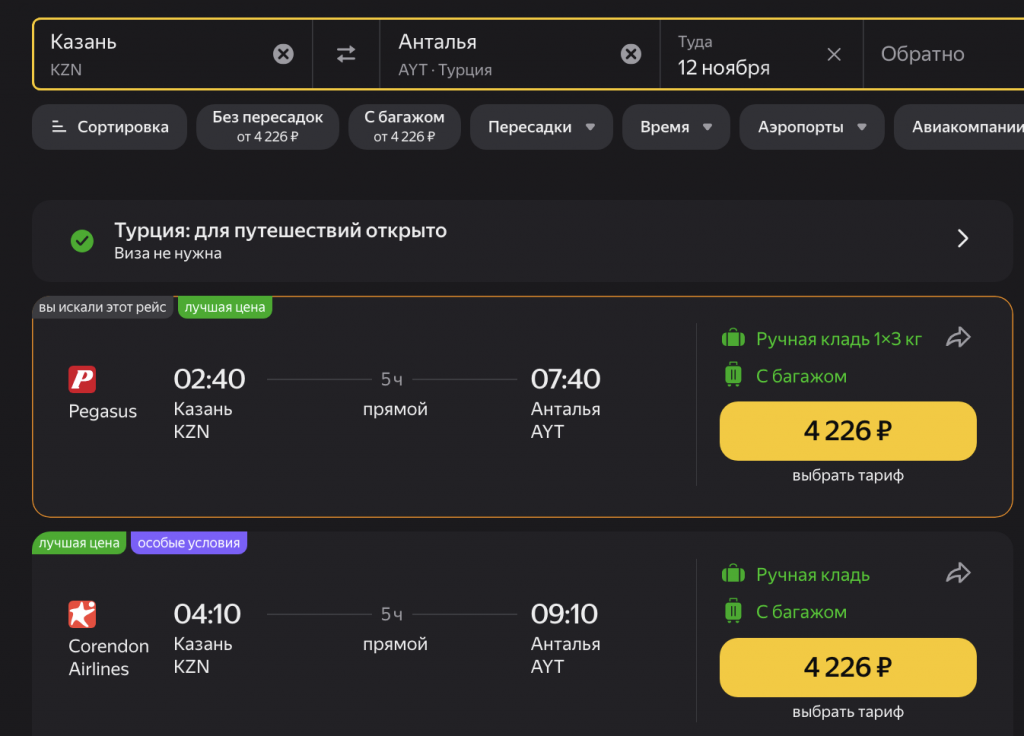Clear the Казань departure city field
Viewport: 1024px width, 736px height.
tap(284, 54)
